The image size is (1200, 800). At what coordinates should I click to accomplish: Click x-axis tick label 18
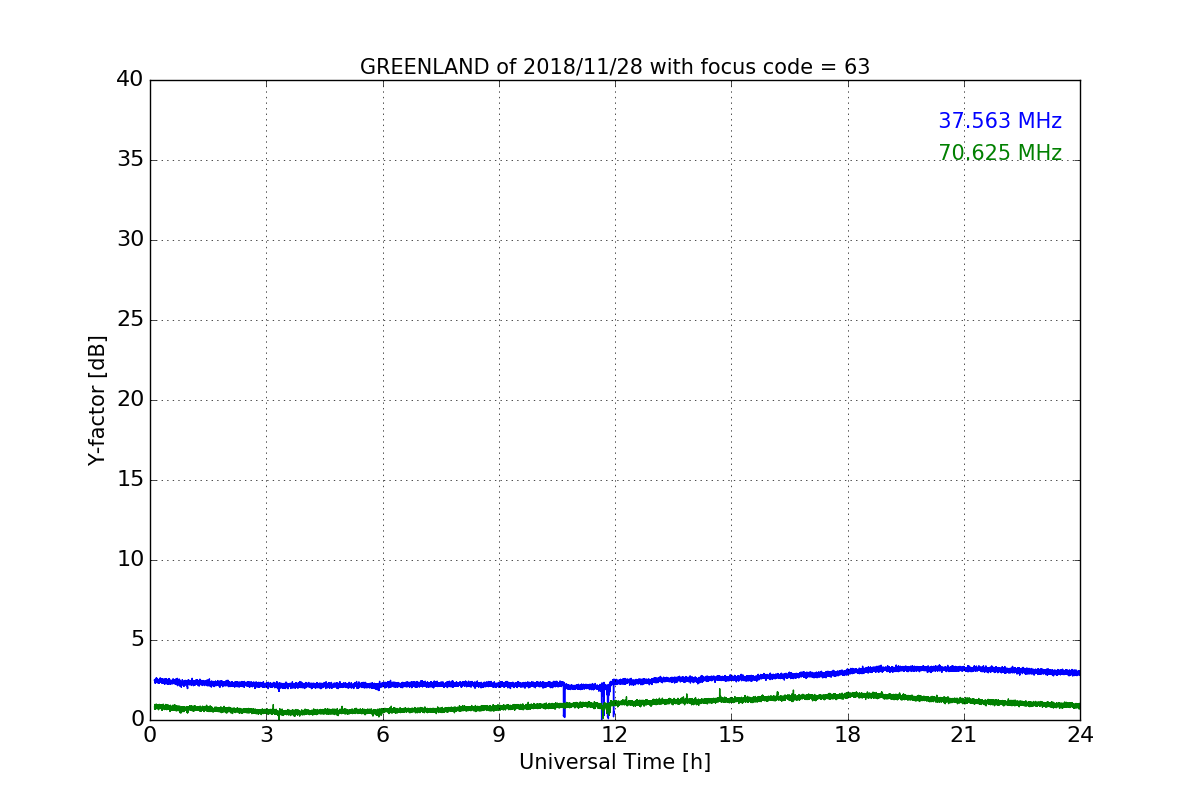[848, 734]
